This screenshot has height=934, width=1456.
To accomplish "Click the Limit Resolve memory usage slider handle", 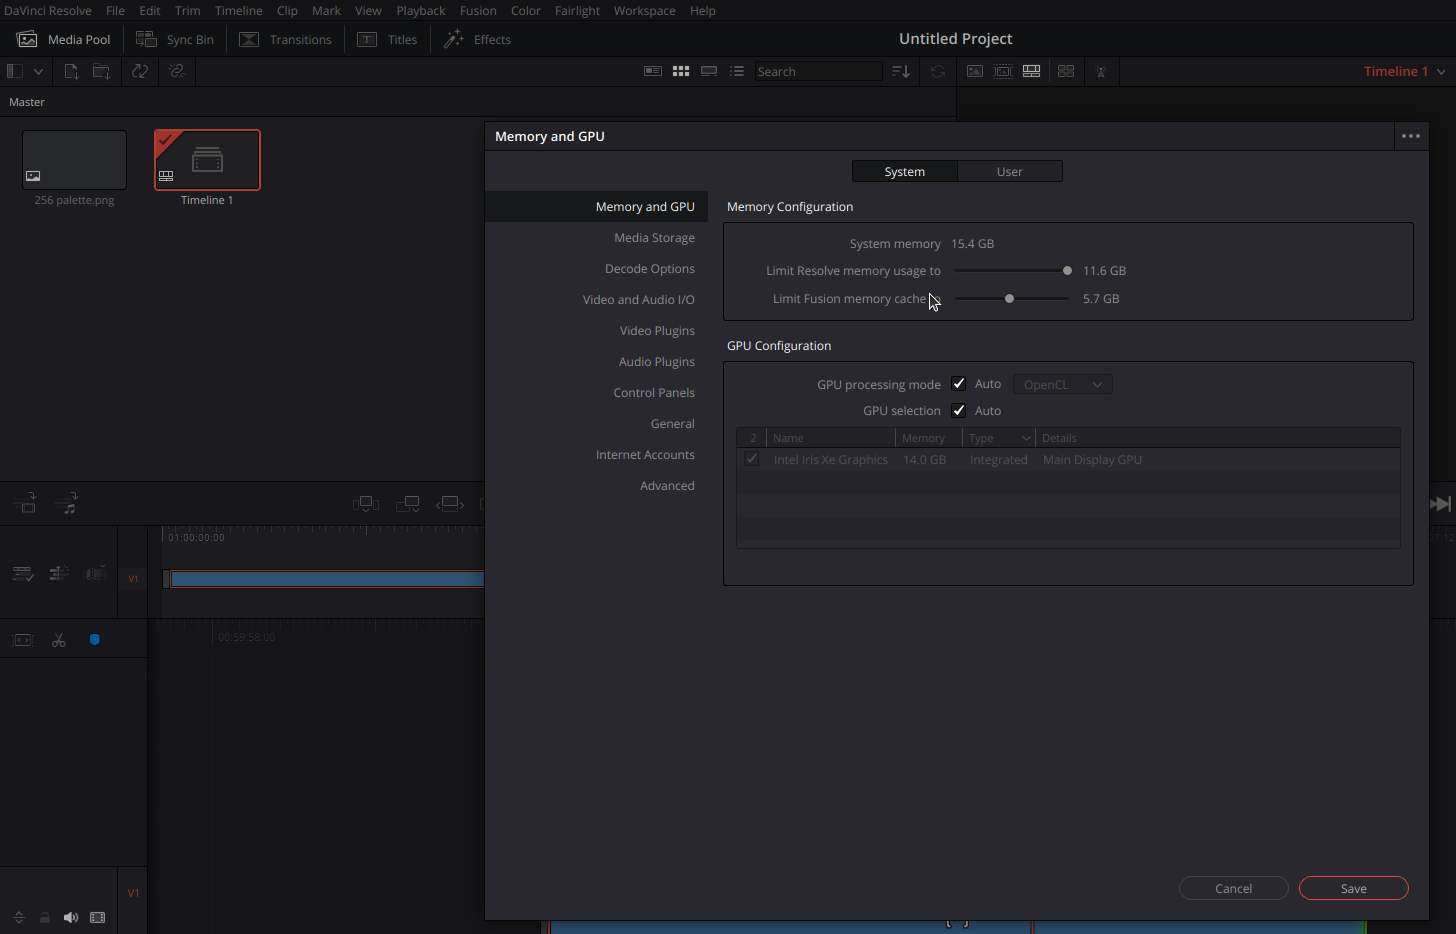I will pos(1067,271).
